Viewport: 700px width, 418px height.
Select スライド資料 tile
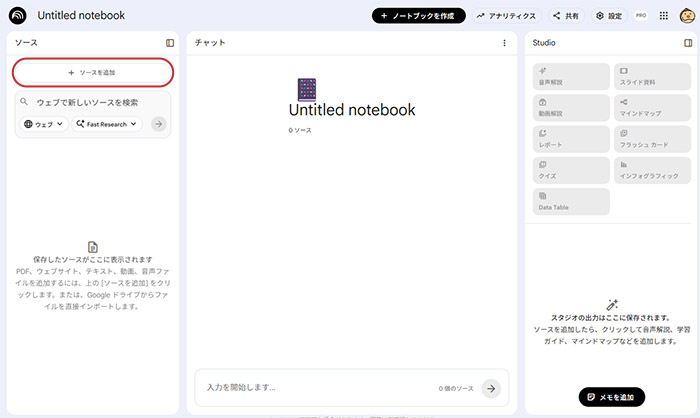(x=652, y=76)
